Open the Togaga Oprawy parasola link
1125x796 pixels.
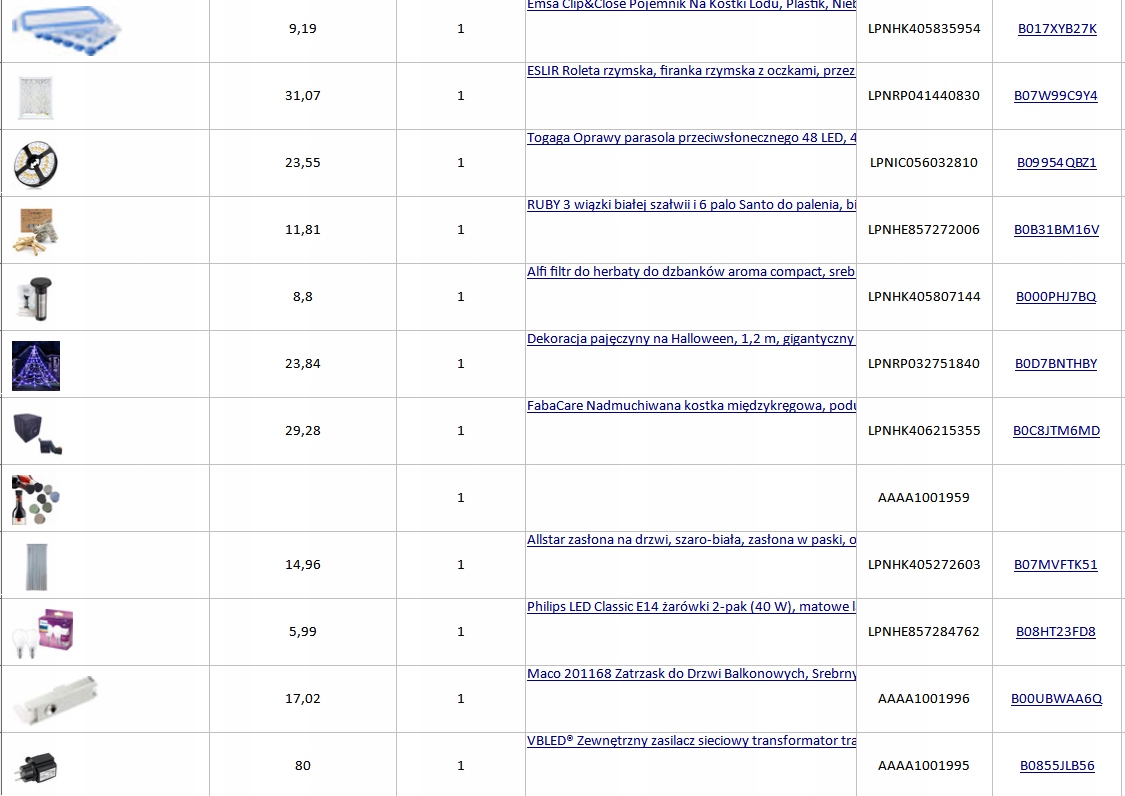tap(690, 138)
